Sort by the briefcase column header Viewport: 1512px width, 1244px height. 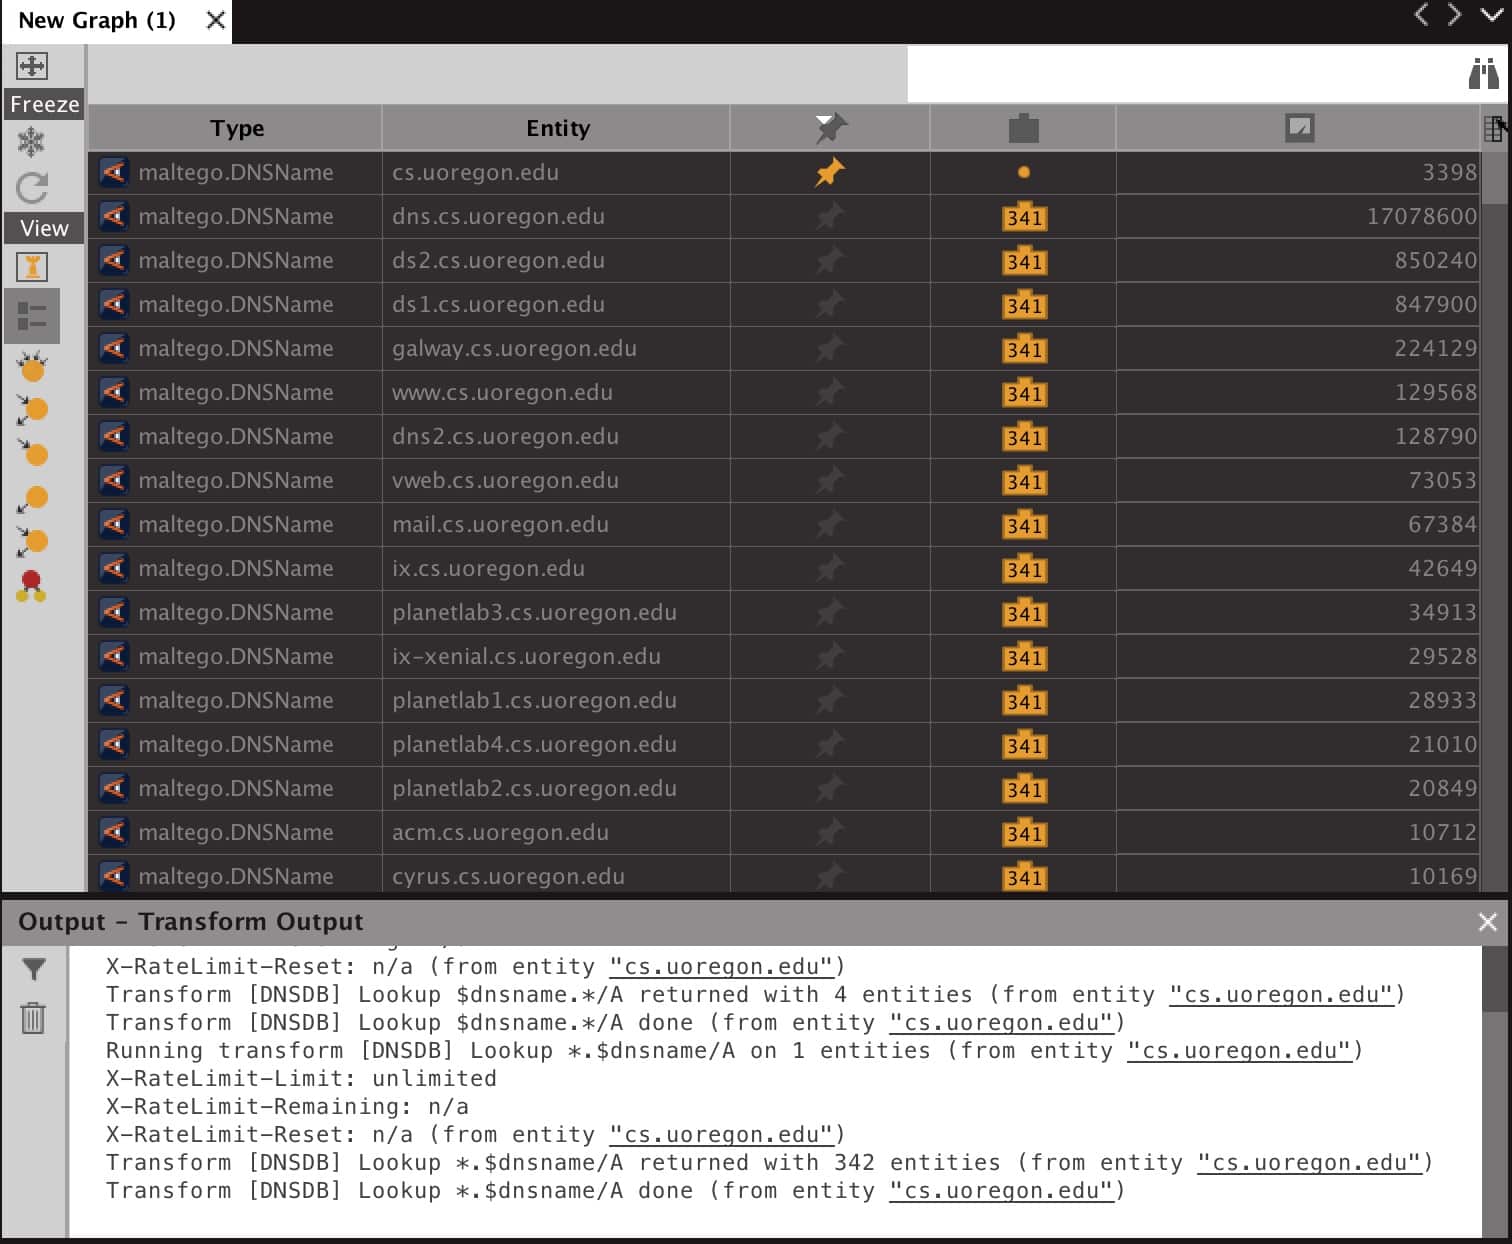point(1023,128)
